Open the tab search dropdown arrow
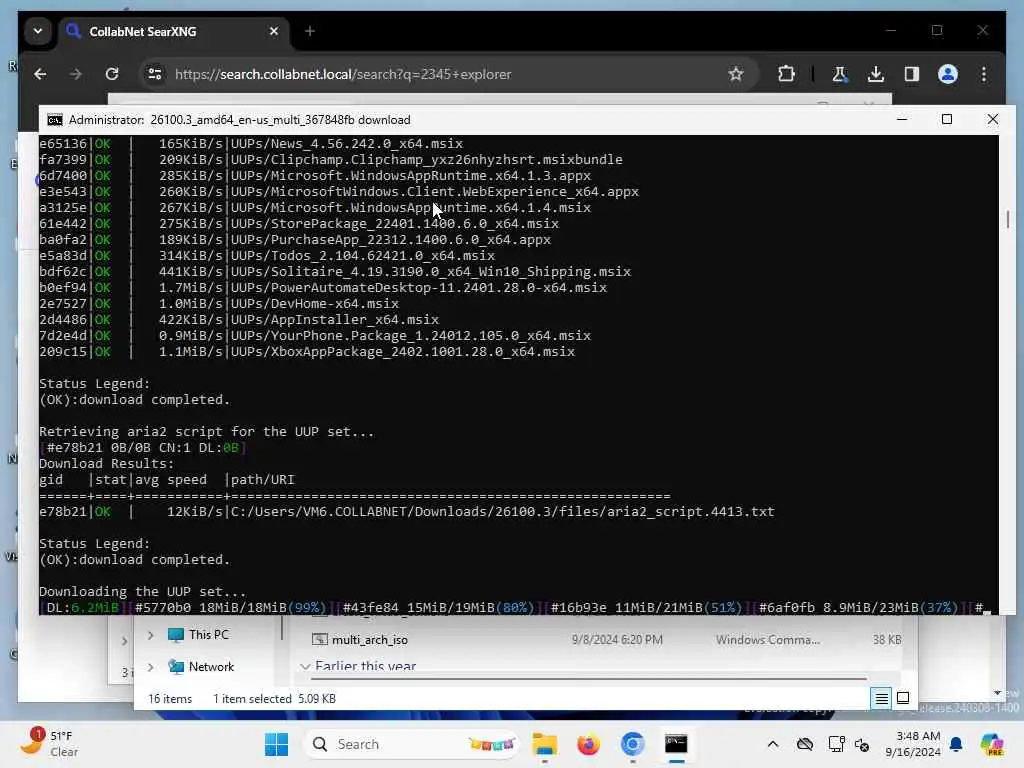Image resolution: width=1024 pixels, height=768 pixels. [x=38, y=31]
